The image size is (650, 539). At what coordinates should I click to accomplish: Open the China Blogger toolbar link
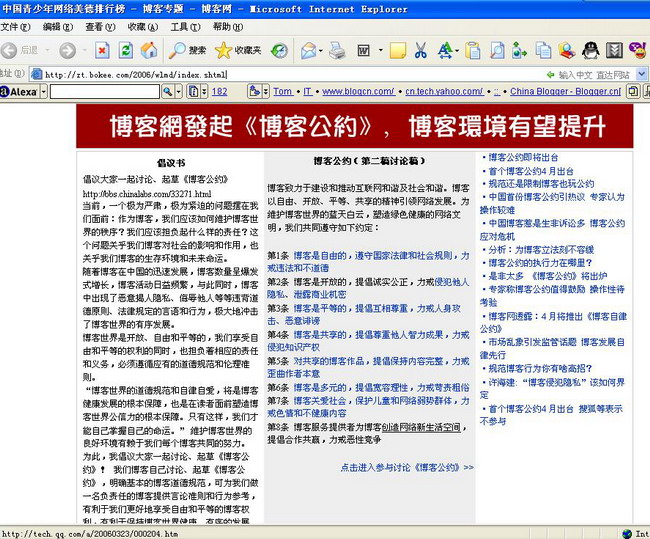(567, 91)
